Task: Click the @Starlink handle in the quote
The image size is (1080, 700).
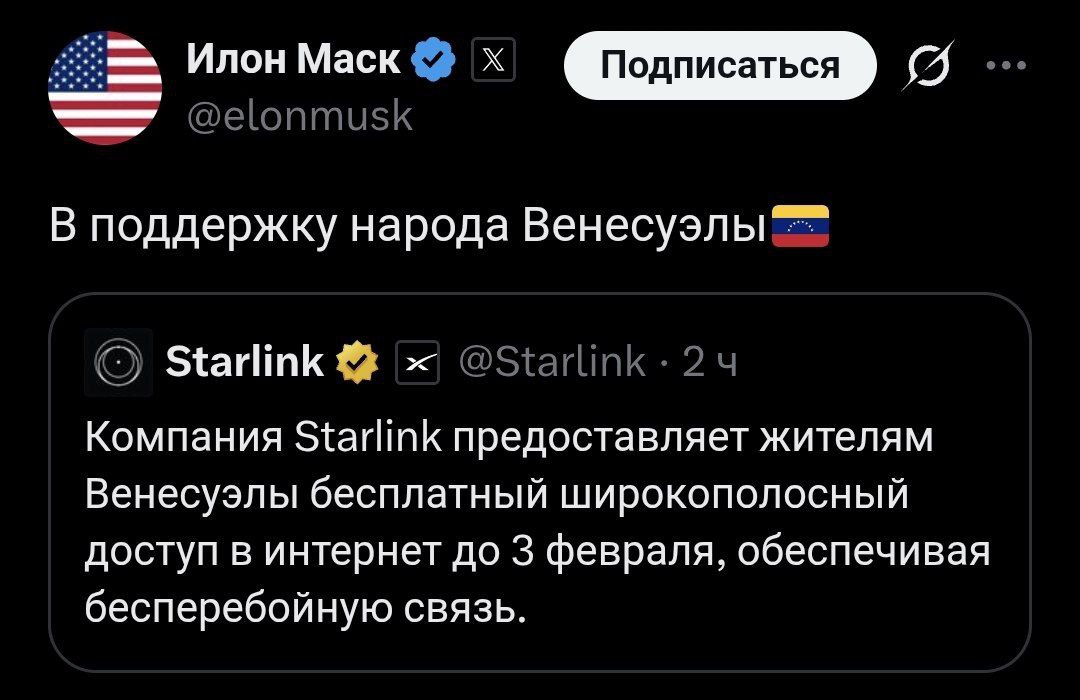Action: (552, 361)
